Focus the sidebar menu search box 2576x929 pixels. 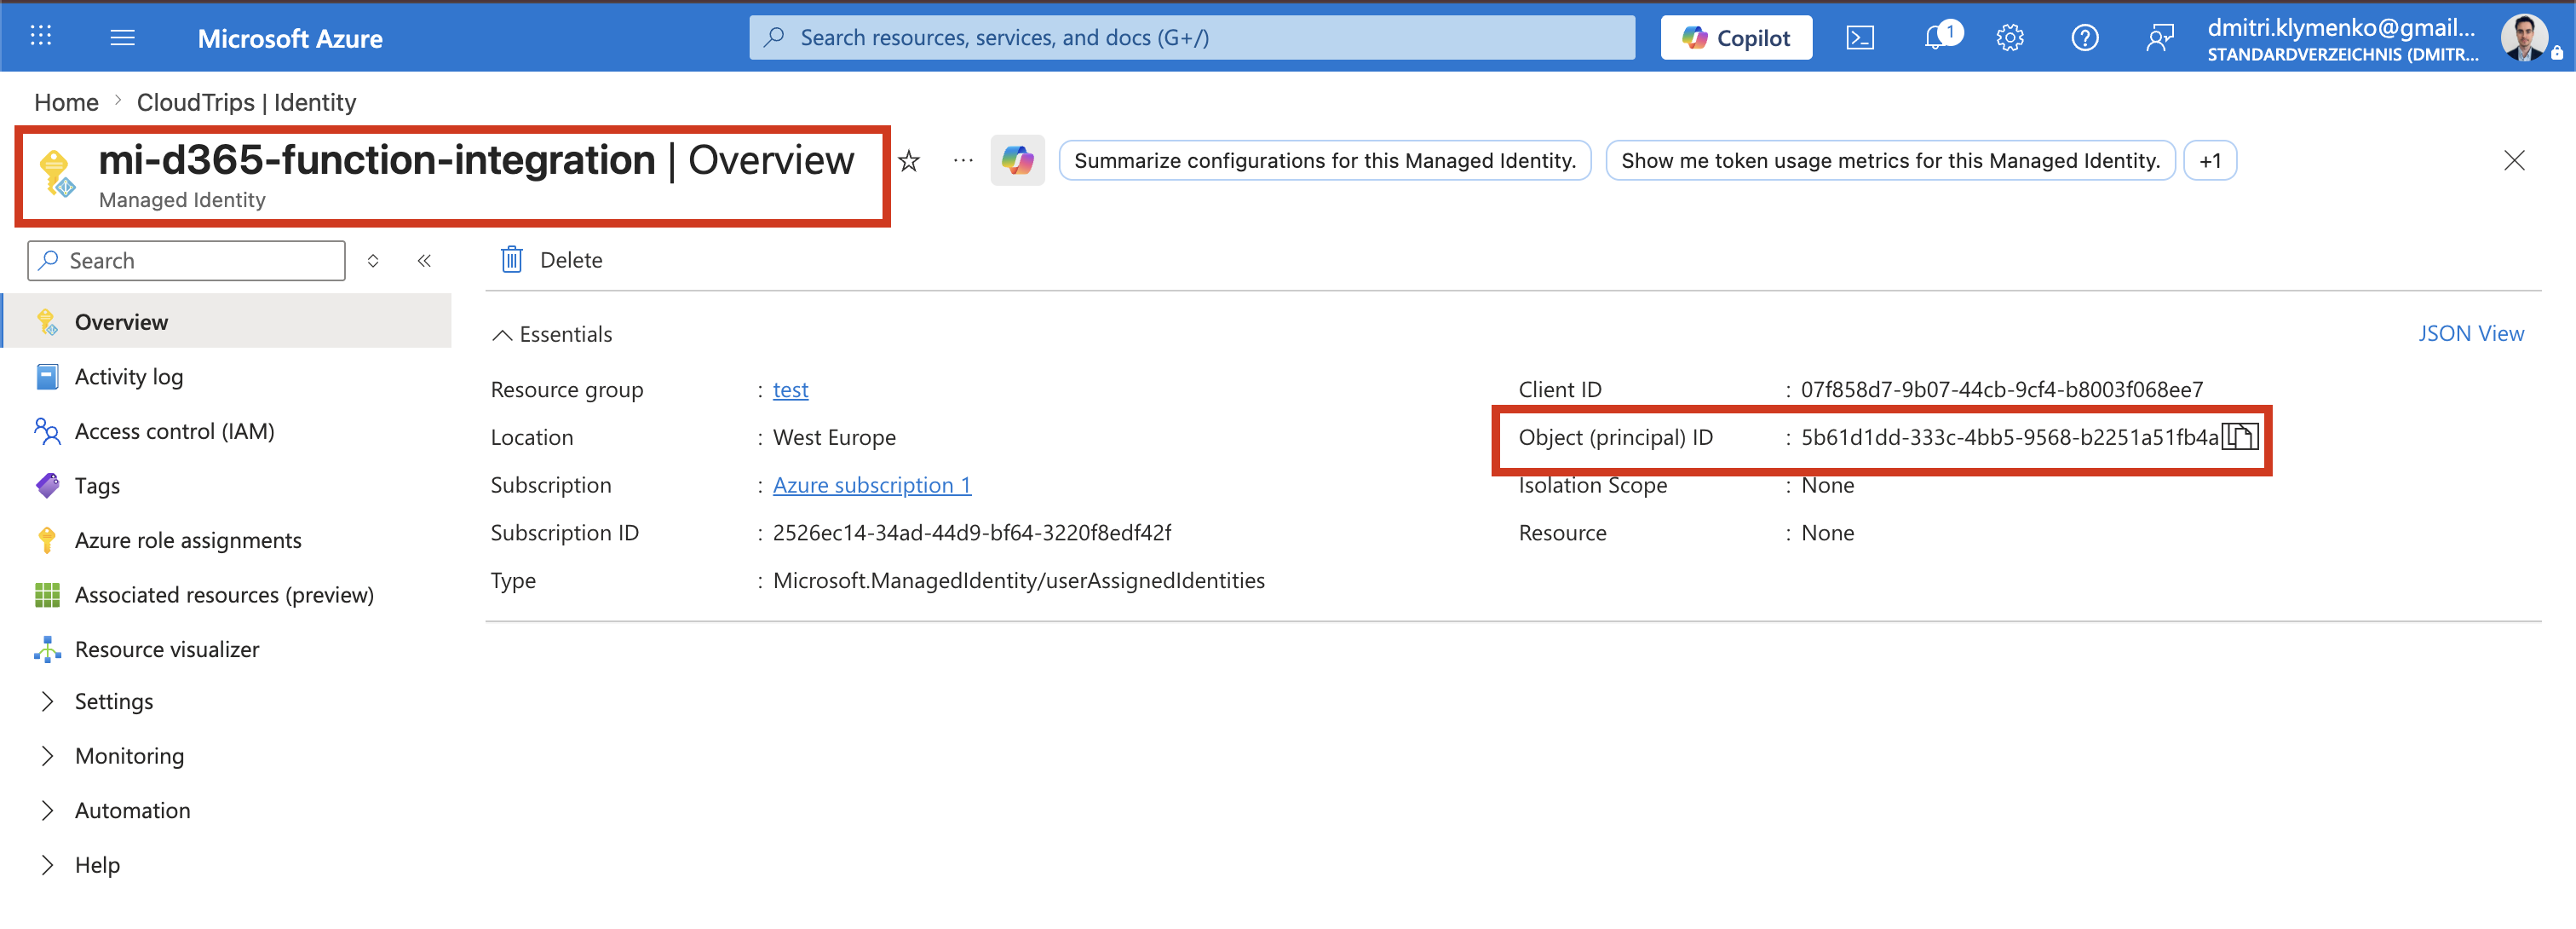click(187, 261)
